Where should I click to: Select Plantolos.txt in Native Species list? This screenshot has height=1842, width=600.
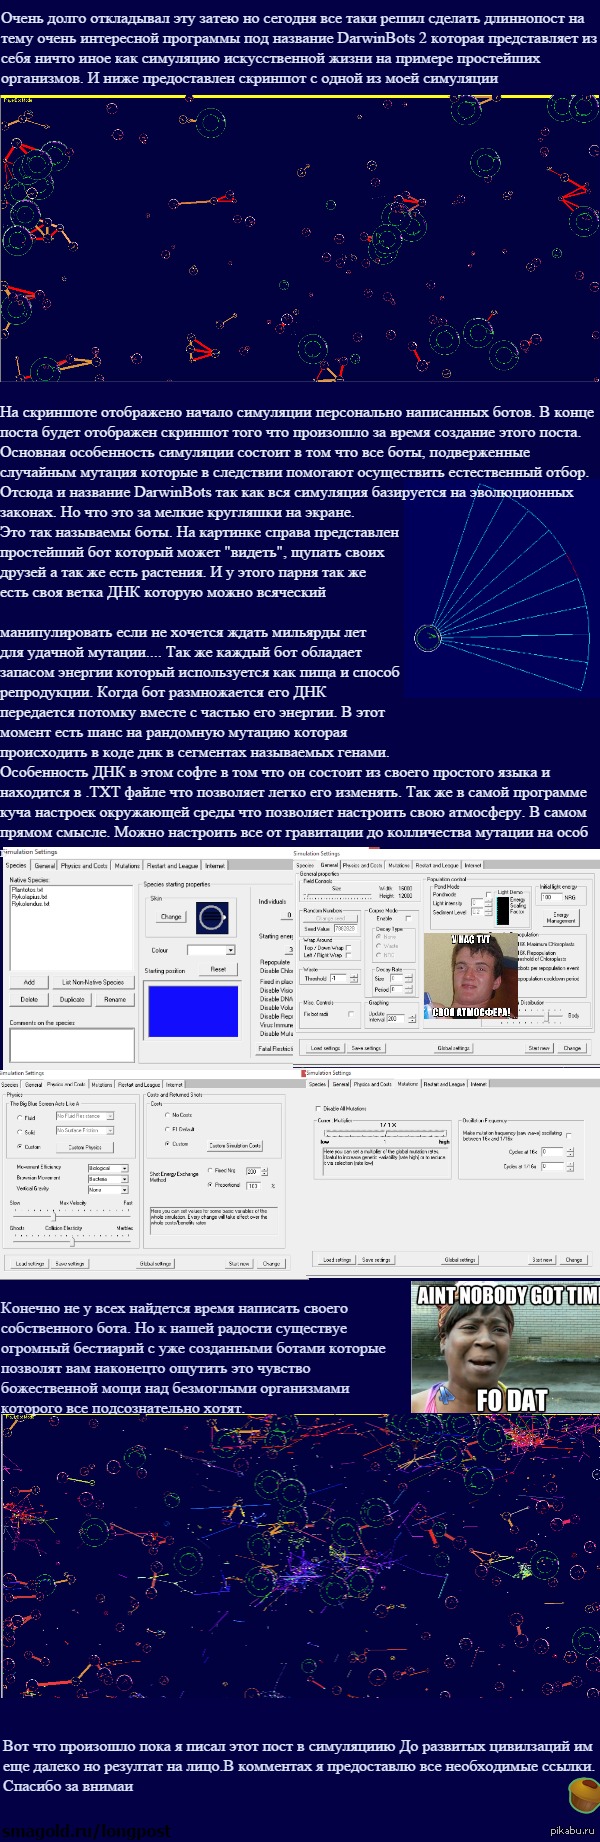pos(27,889)
